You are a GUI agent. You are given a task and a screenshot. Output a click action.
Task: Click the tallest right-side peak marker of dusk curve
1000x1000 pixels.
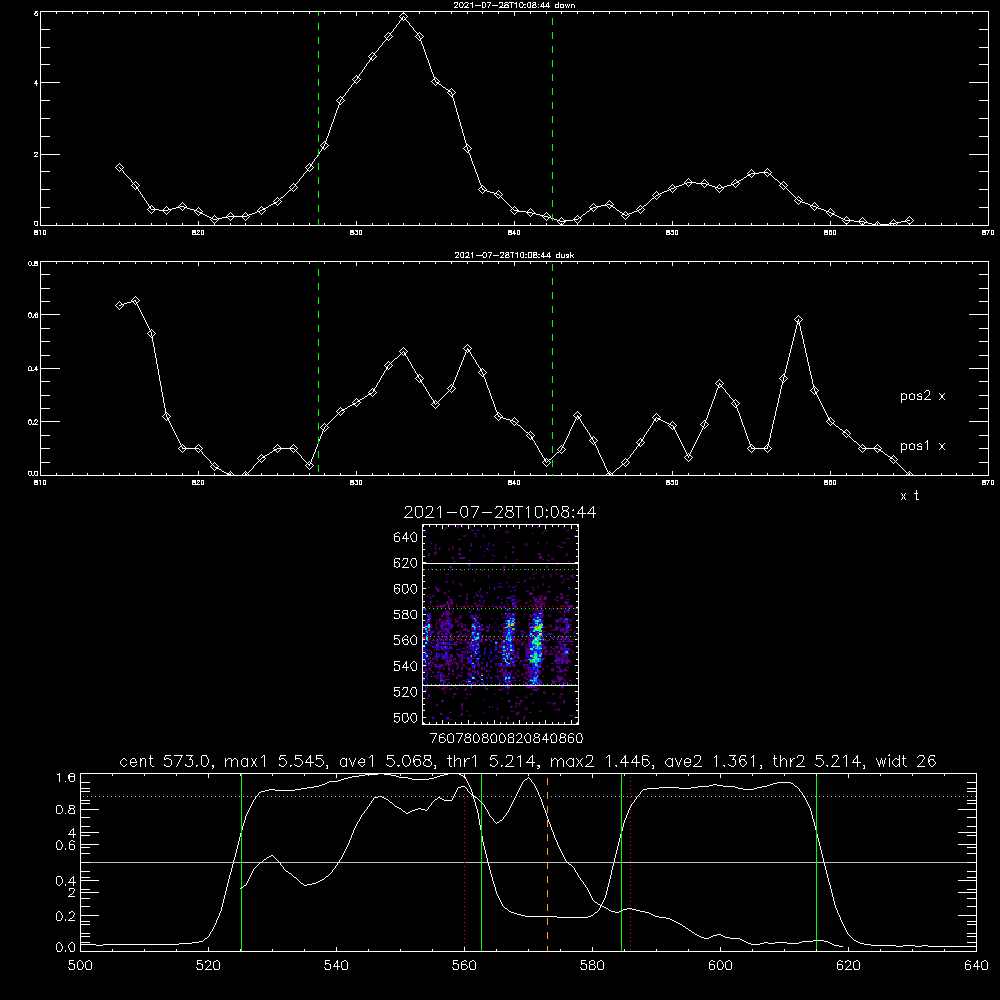tap(798, 320)
